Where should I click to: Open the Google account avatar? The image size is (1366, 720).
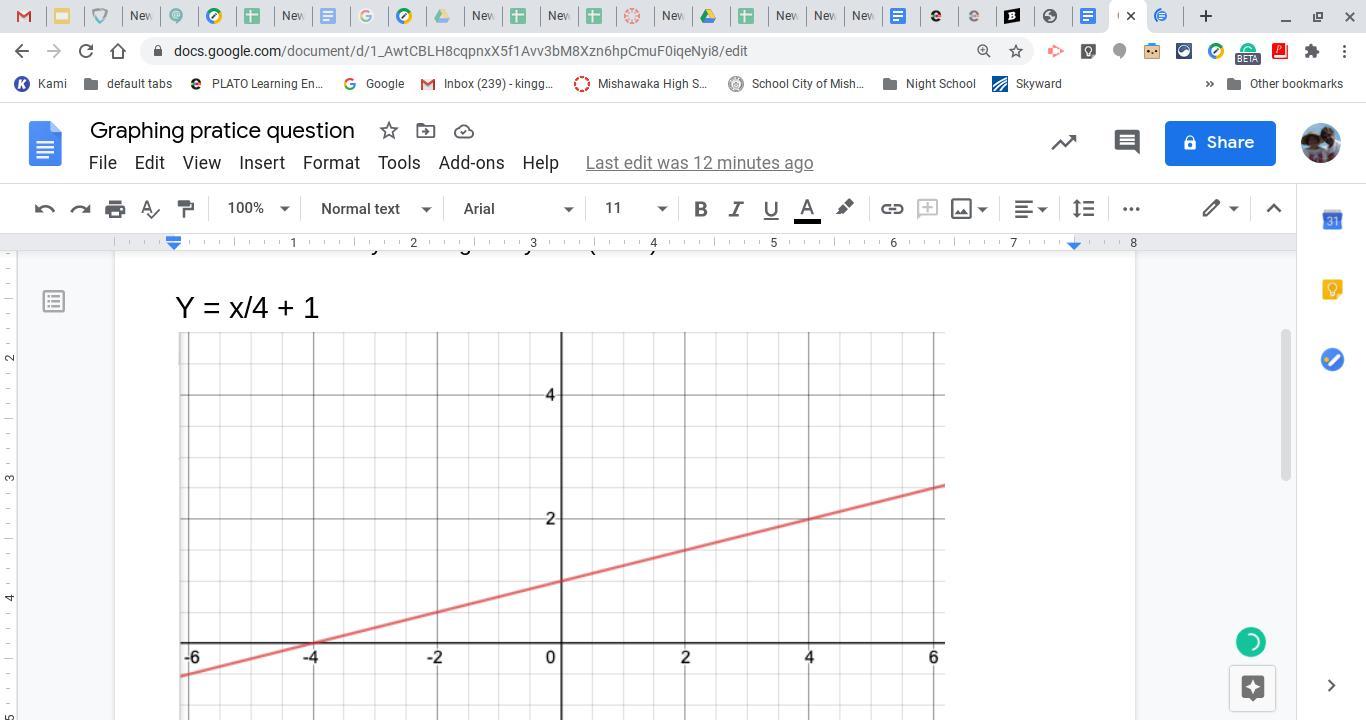(1320, 143)
